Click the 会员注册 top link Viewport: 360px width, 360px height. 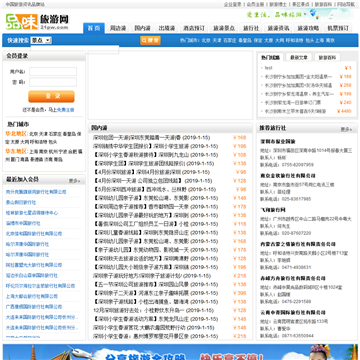255,4
